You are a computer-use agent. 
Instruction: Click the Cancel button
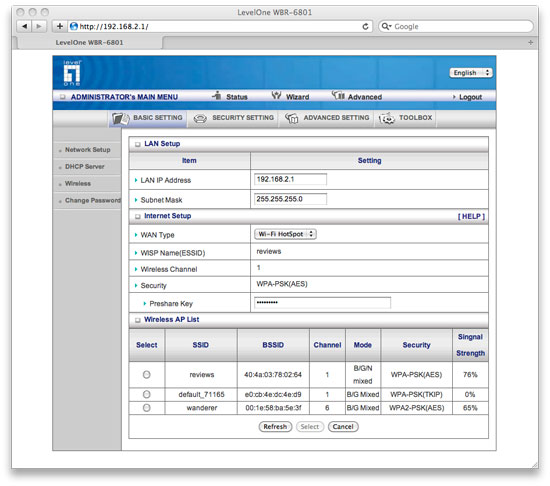point(343,427)
